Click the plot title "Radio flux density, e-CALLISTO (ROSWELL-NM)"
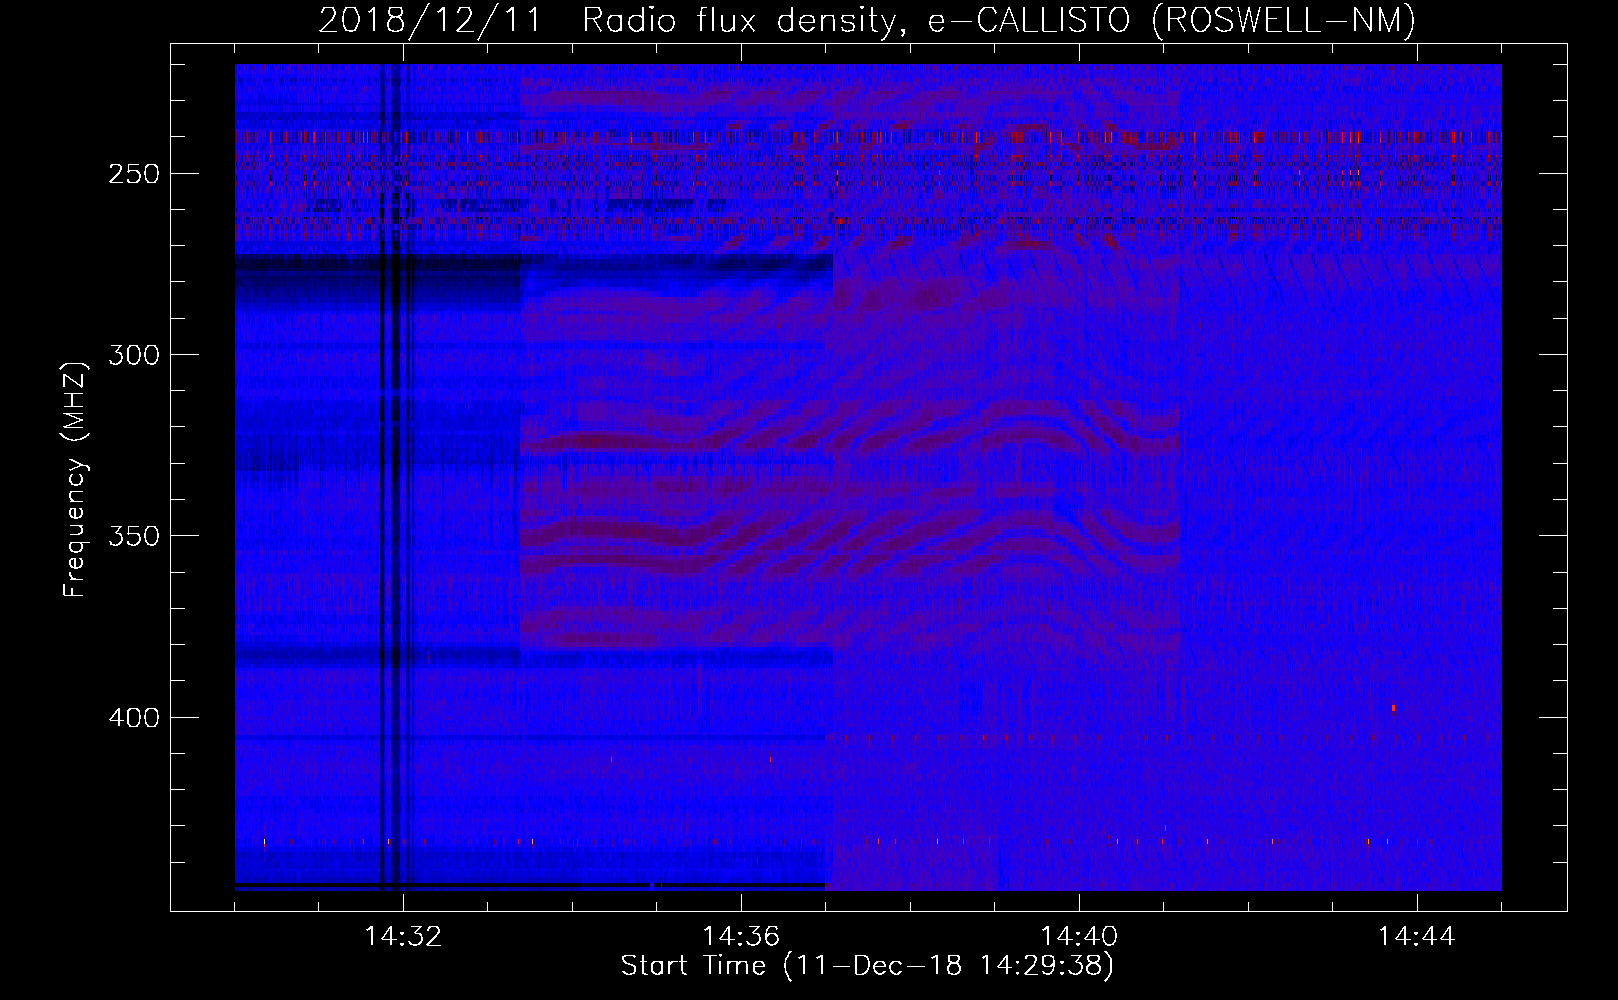1618x1000 pixels. 999,20
